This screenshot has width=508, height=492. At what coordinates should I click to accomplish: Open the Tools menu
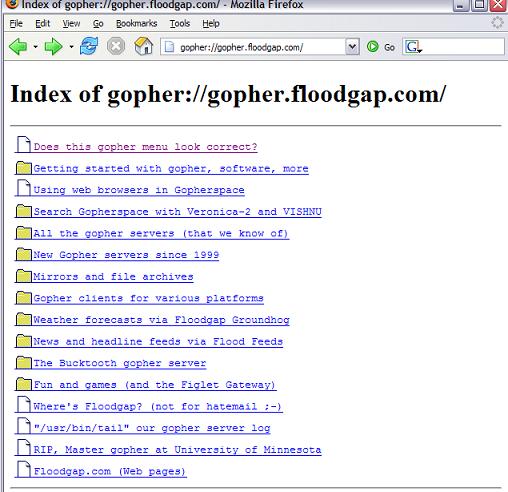click(180, 24)
